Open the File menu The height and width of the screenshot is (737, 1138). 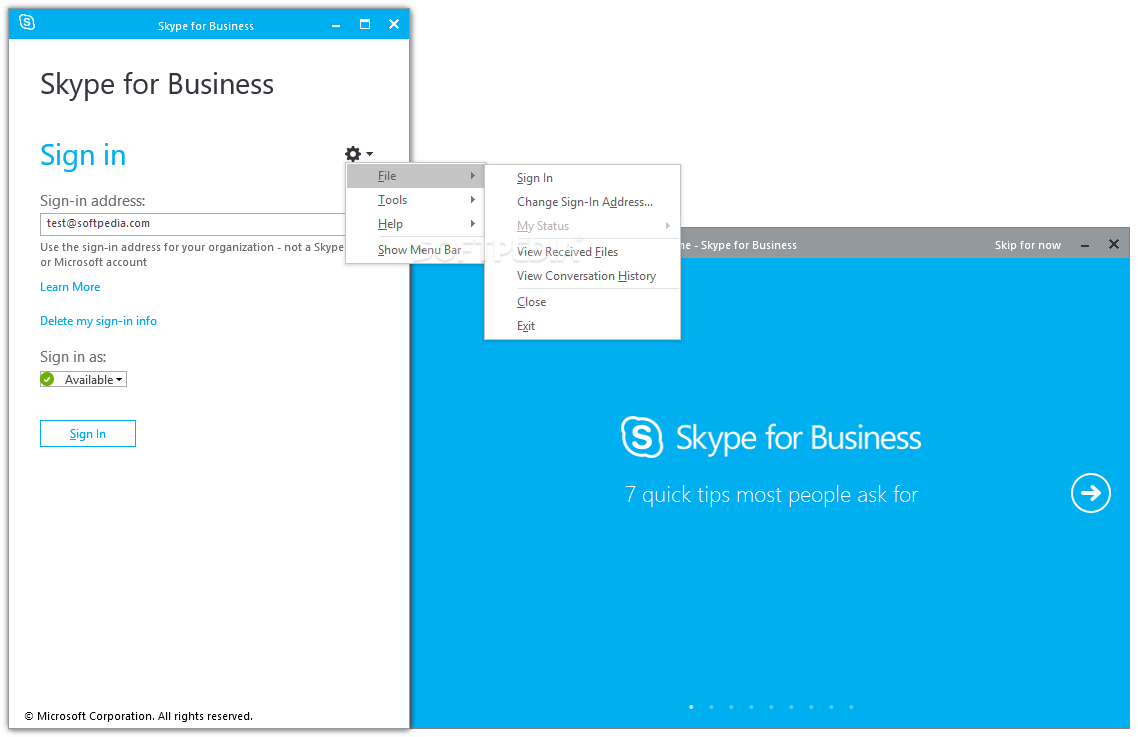[x=415, y=176]
